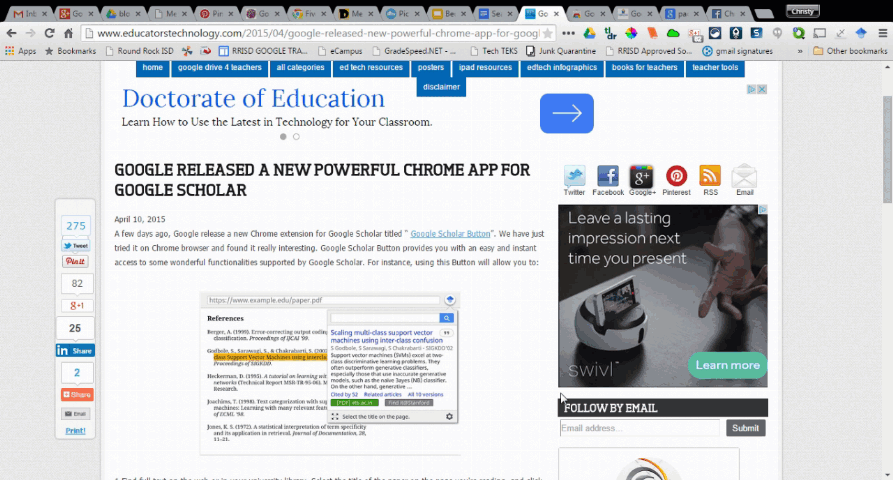Open the Bookmarks starred folder in bookmarks bar
The width and height of the screenshot is (893, 480).
[71, 51]
